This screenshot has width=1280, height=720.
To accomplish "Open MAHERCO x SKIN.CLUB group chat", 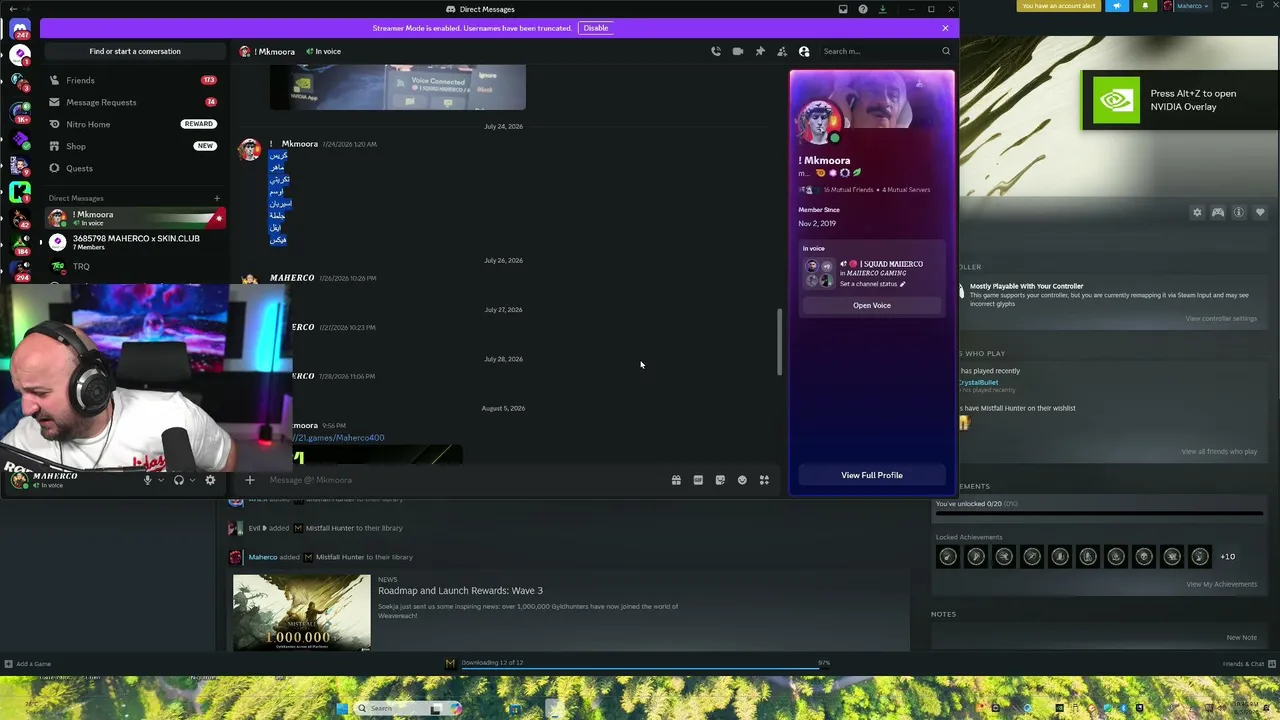I will pos(135,242).
